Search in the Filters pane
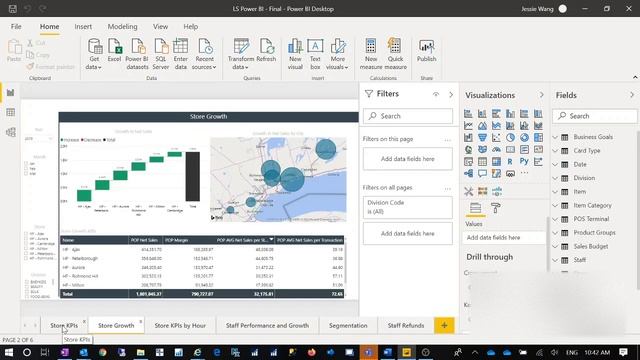This screenshot has height=360, width=640. tap(408, 116)
